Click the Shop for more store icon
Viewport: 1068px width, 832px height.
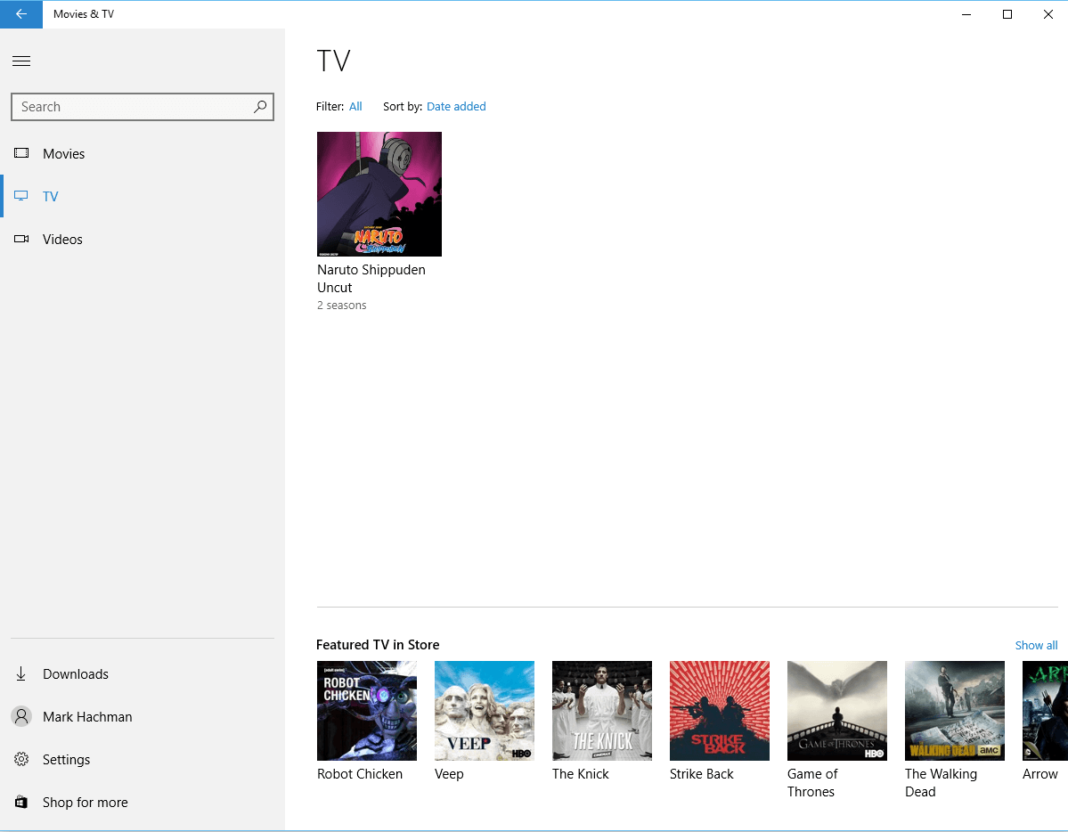tap(21, 802)
